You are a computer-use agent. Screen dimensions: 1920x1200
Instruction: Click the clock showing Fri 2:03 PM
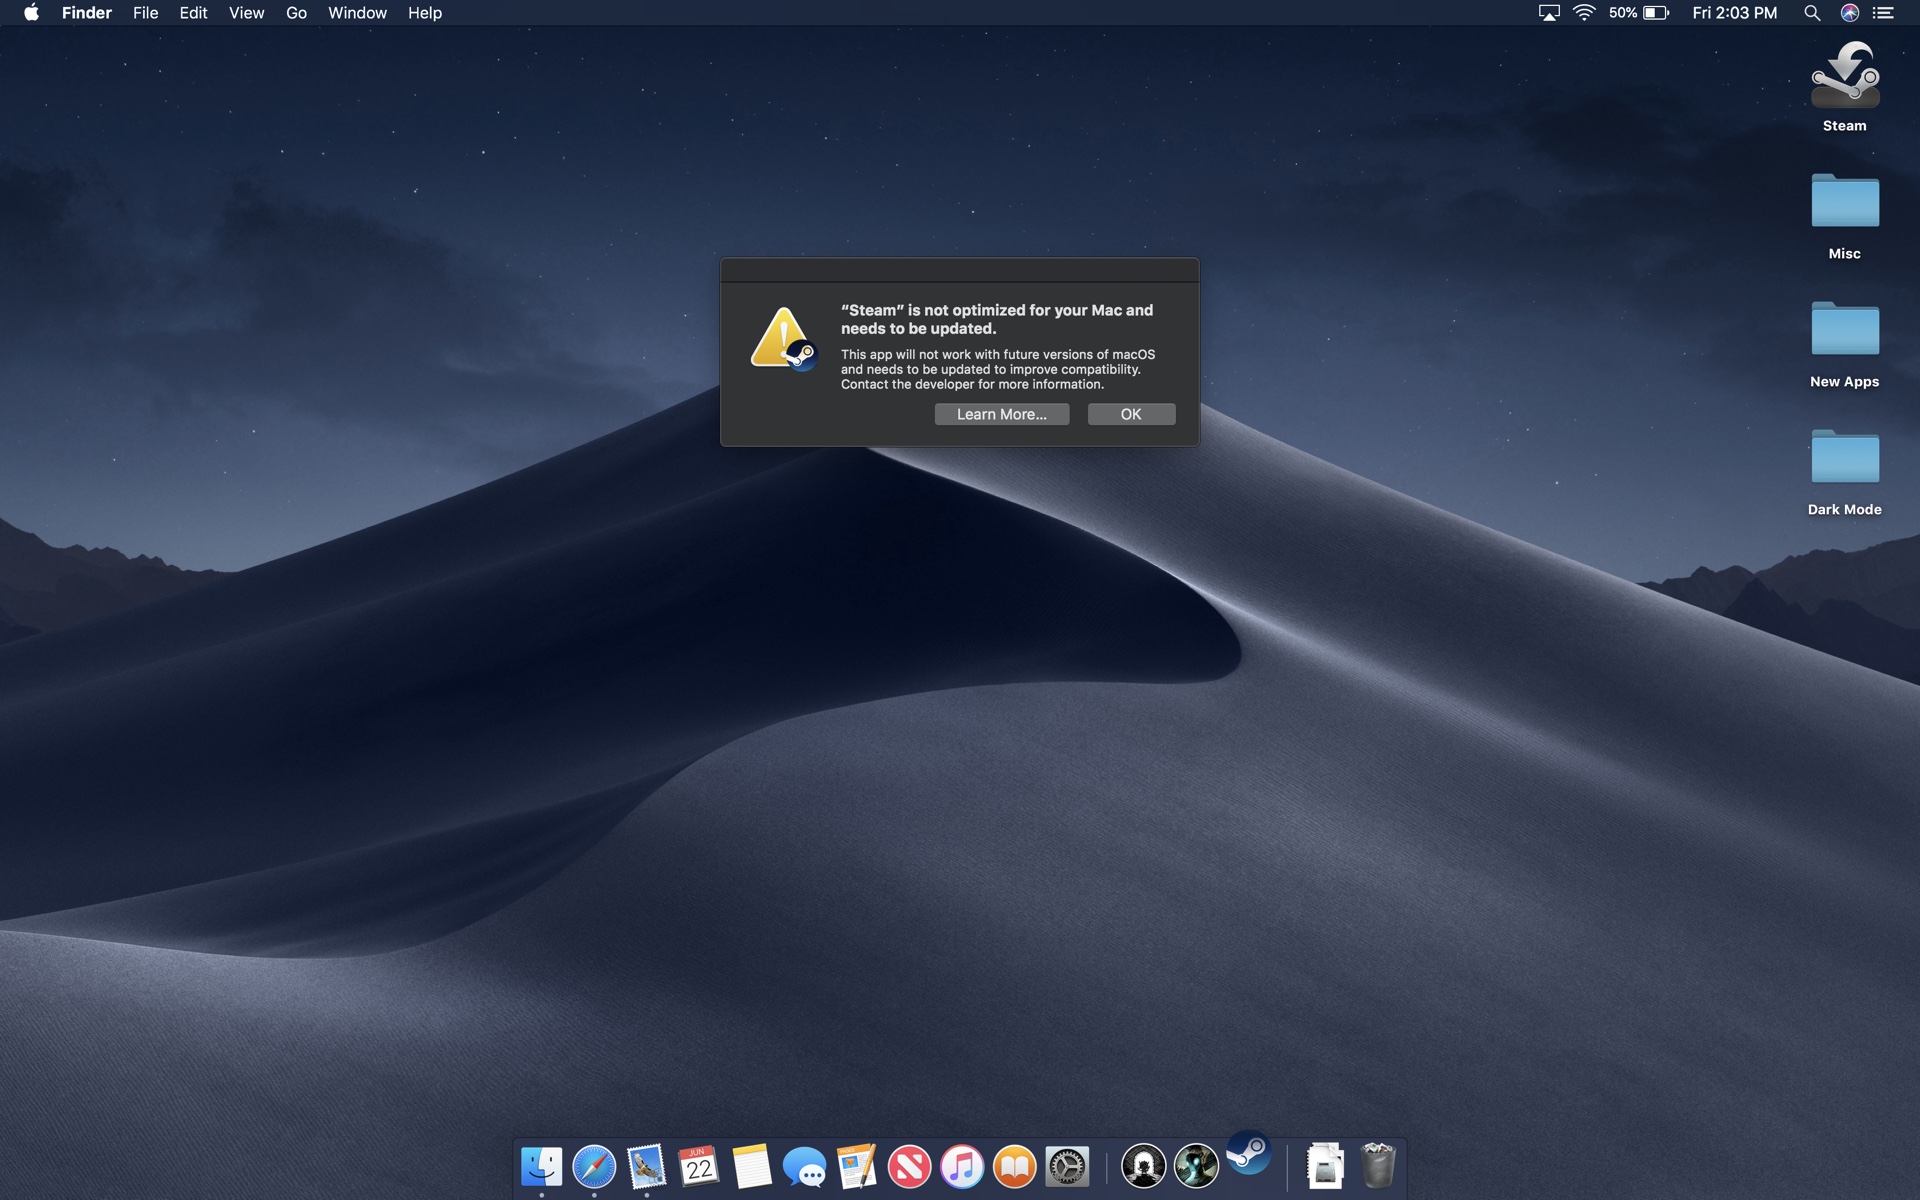point(1735,13)
